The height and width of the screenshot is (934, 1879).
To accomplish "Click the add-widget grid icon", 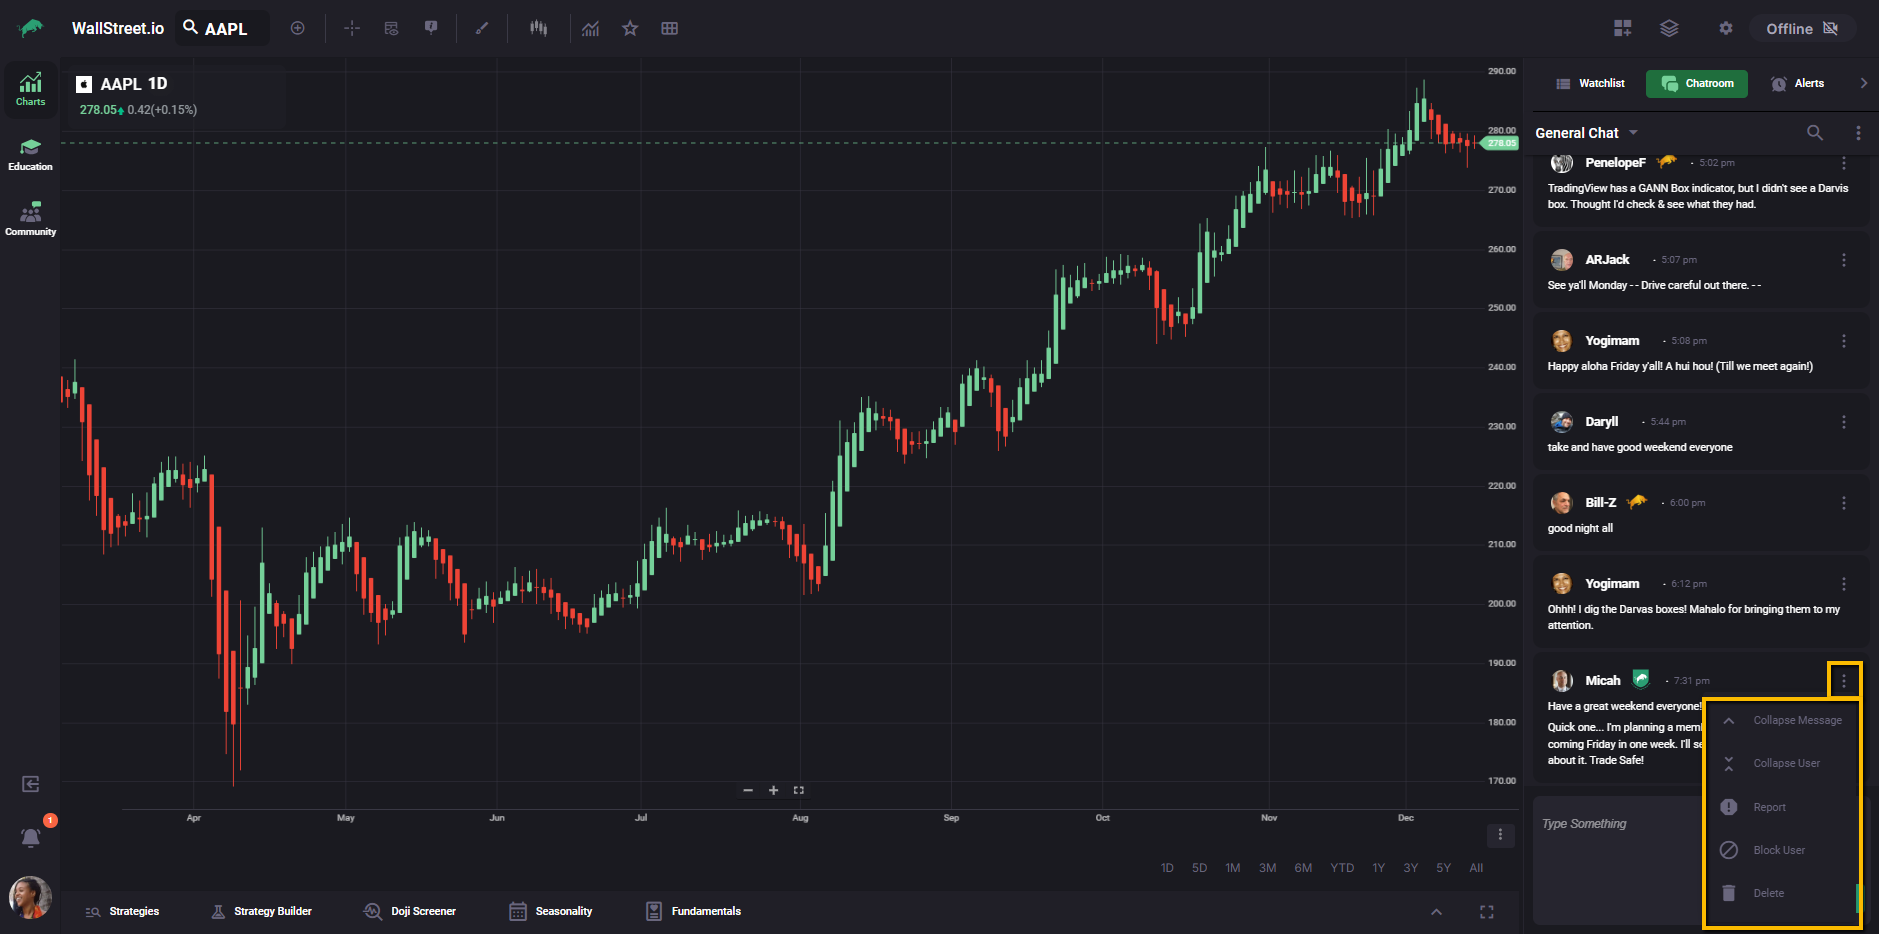I will click(x=1622, y=28).
